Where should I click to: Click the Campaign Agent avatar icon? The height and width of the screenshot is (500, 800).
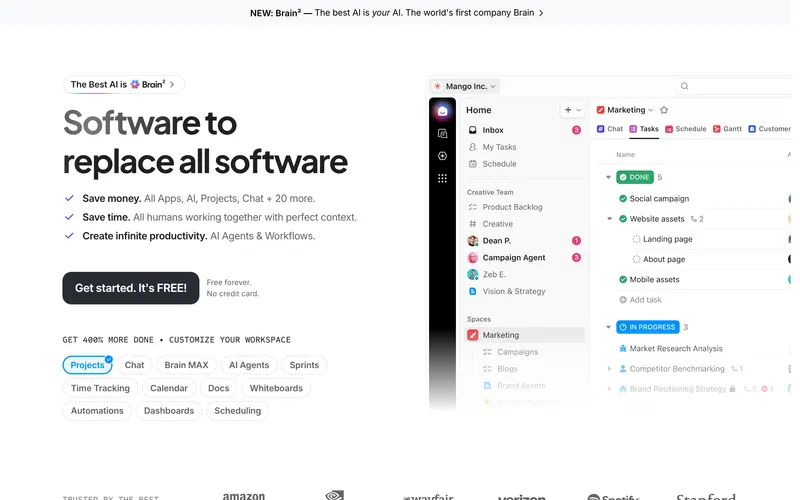coord(473,258)
